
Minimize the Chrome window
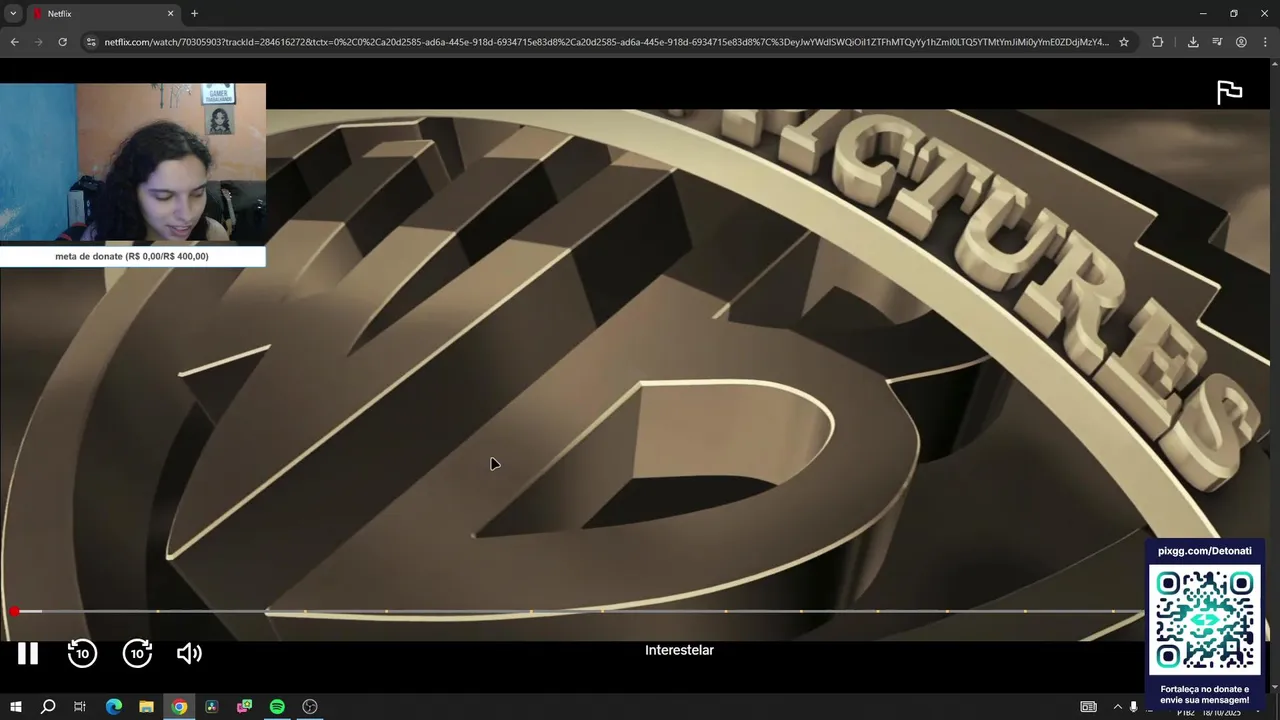(x=1203, y=14)
